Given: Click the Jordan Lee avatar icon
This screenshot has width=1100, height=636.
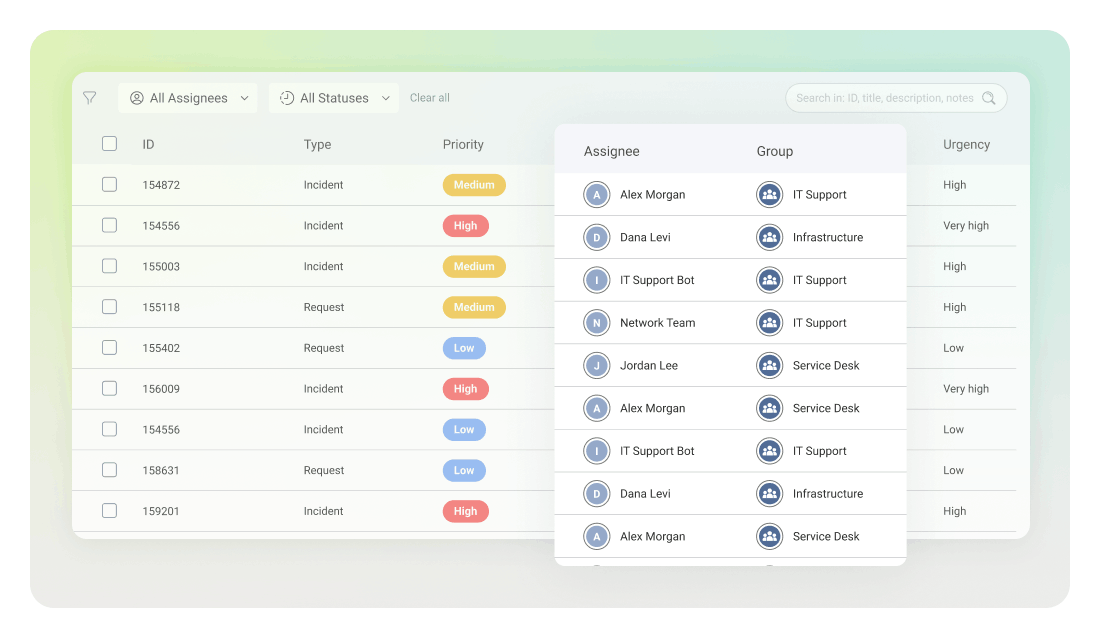Looking at the screenshot, I should click(x=597, y=366).
